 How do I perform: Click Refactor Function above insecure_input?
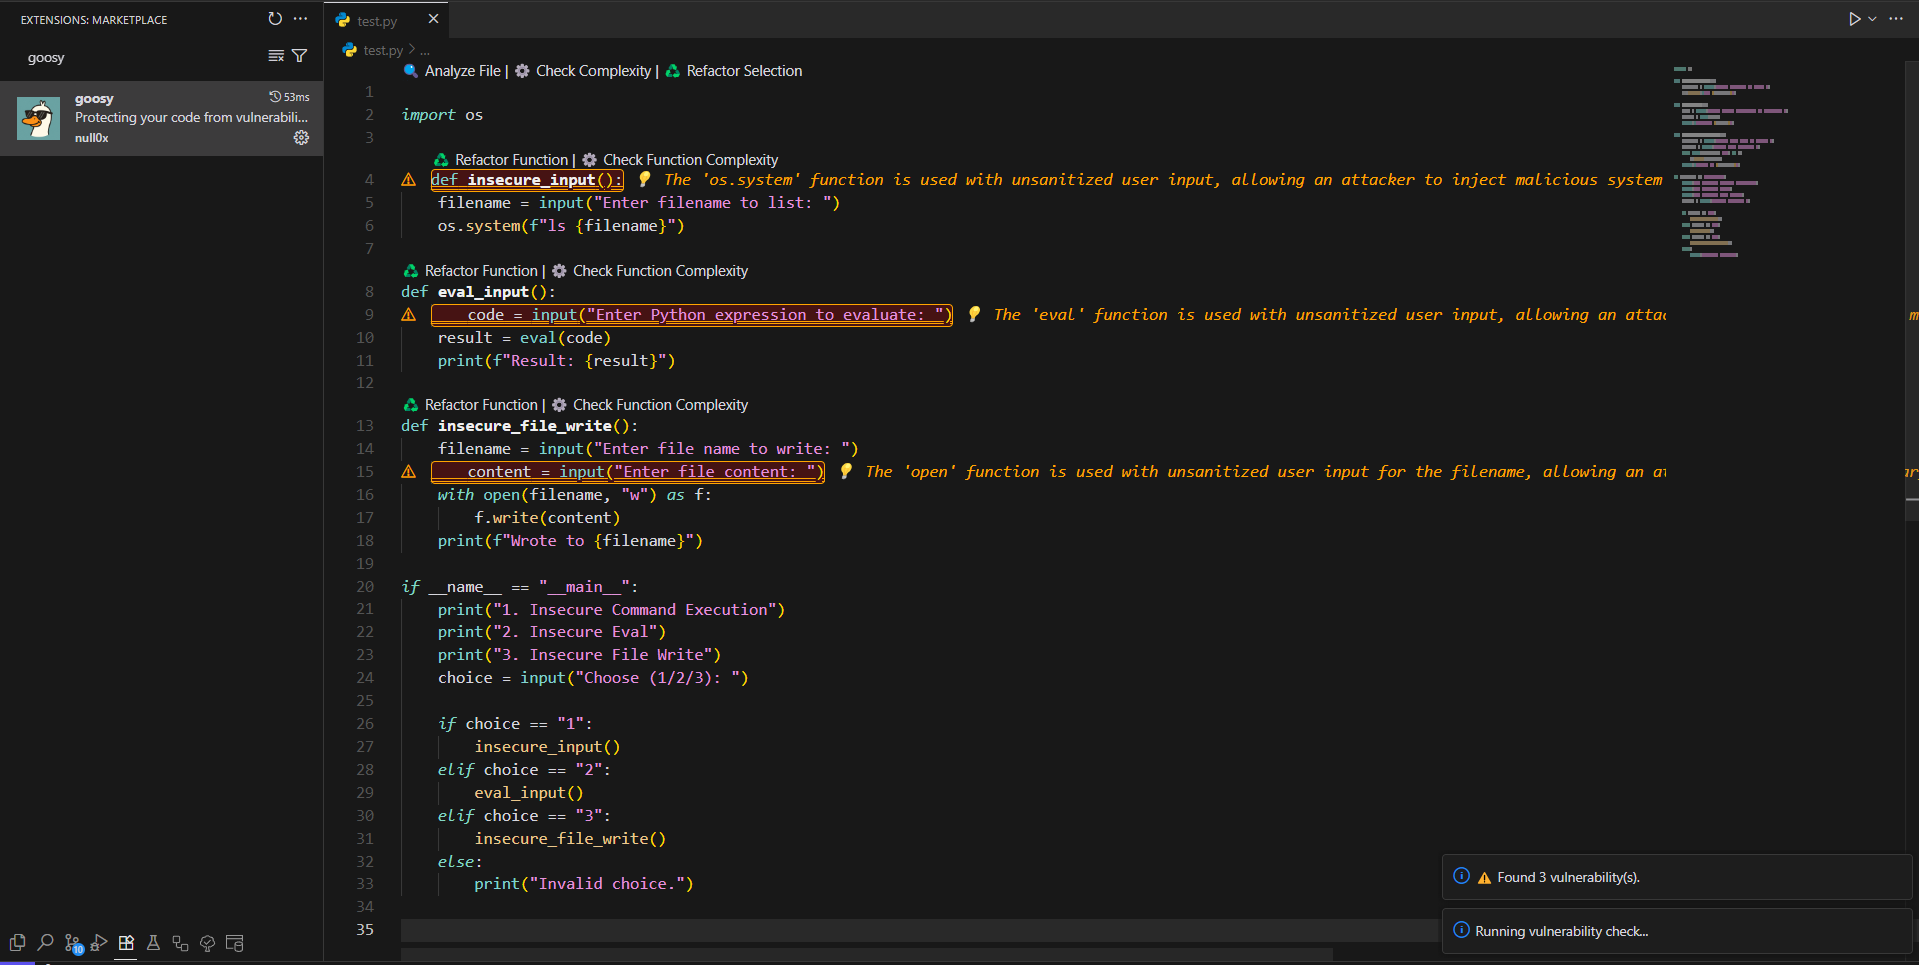tap(500, 160)
